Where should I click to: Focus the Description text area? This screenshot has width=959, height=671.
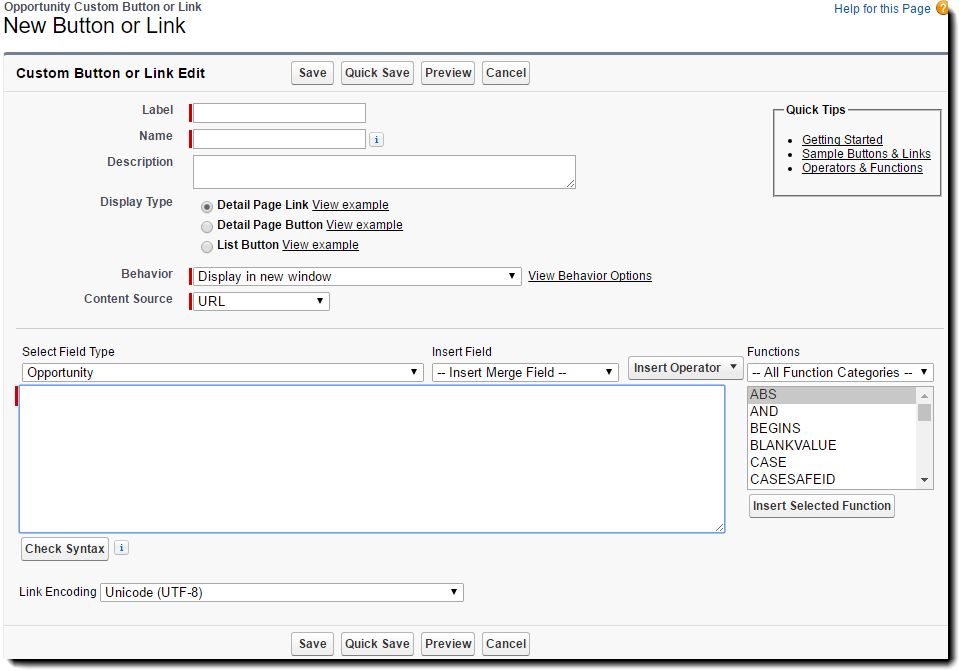pyautogui.click(x=384, y=172)
